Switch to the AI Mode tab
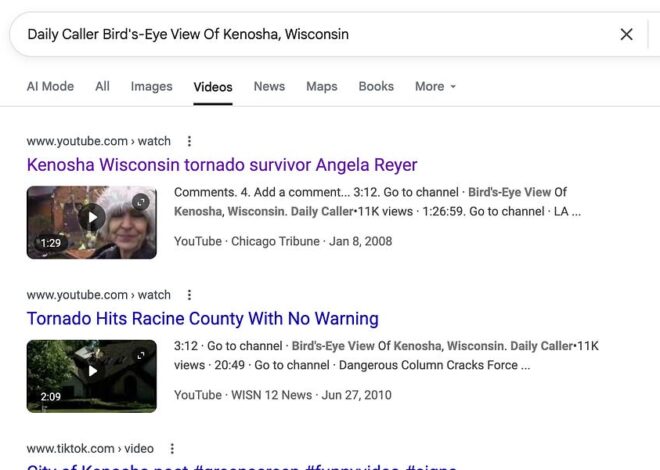Screen dimensions: 660x470 tap(50, 86)
